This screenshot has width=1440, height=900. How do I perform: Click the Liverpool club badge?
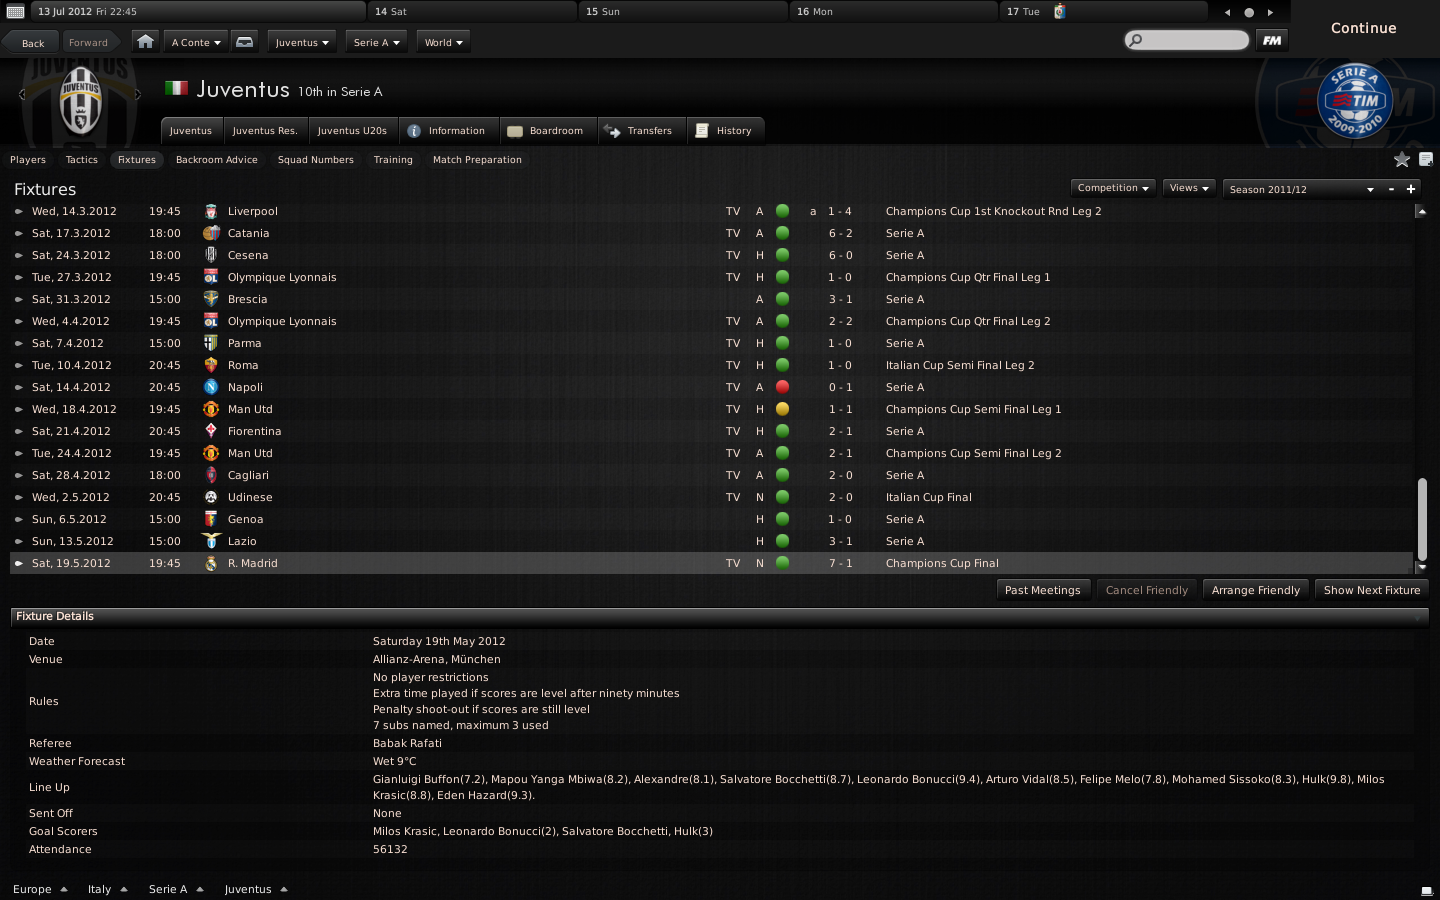pyautogui.click(x=211, y=211)
